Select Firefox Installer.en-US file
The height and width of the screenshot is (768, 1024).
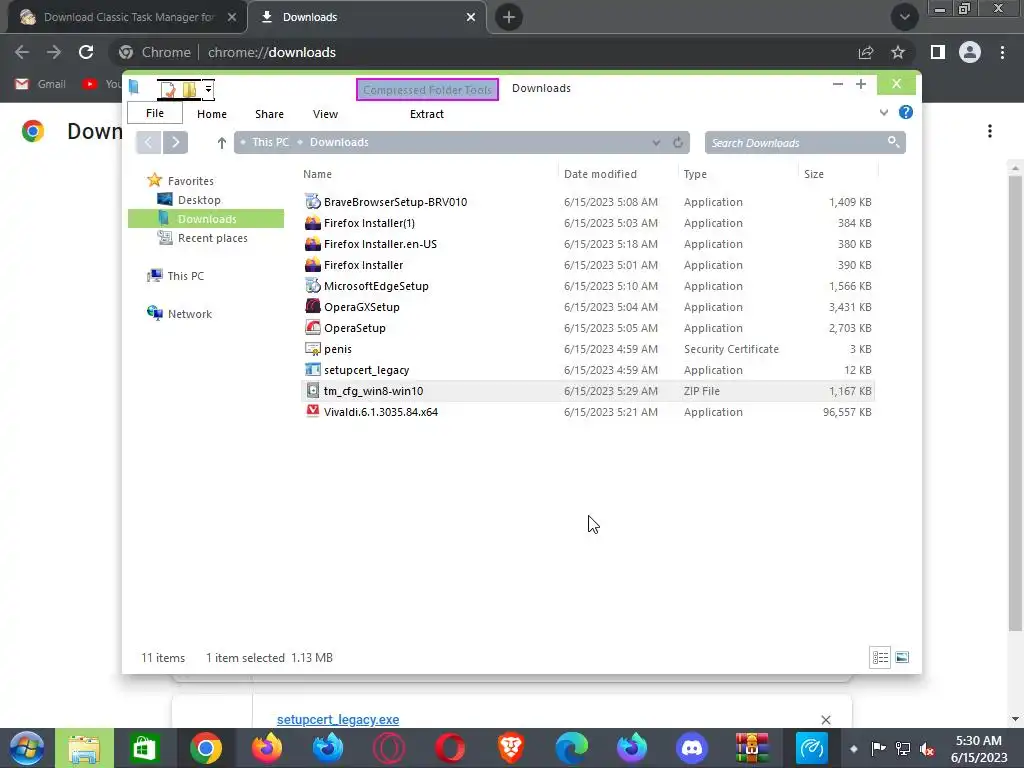pos(380,244)
